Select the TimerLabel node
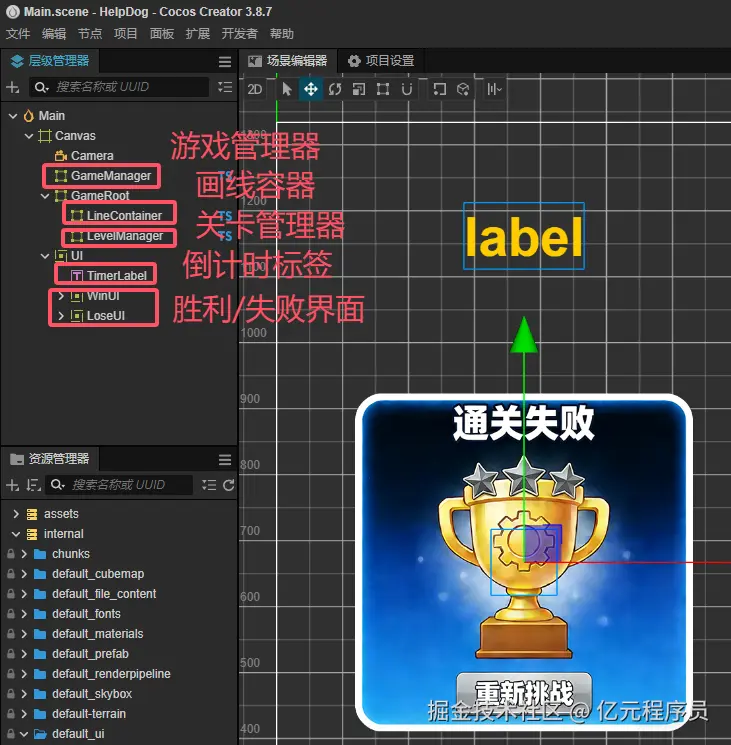 (116, 276)
